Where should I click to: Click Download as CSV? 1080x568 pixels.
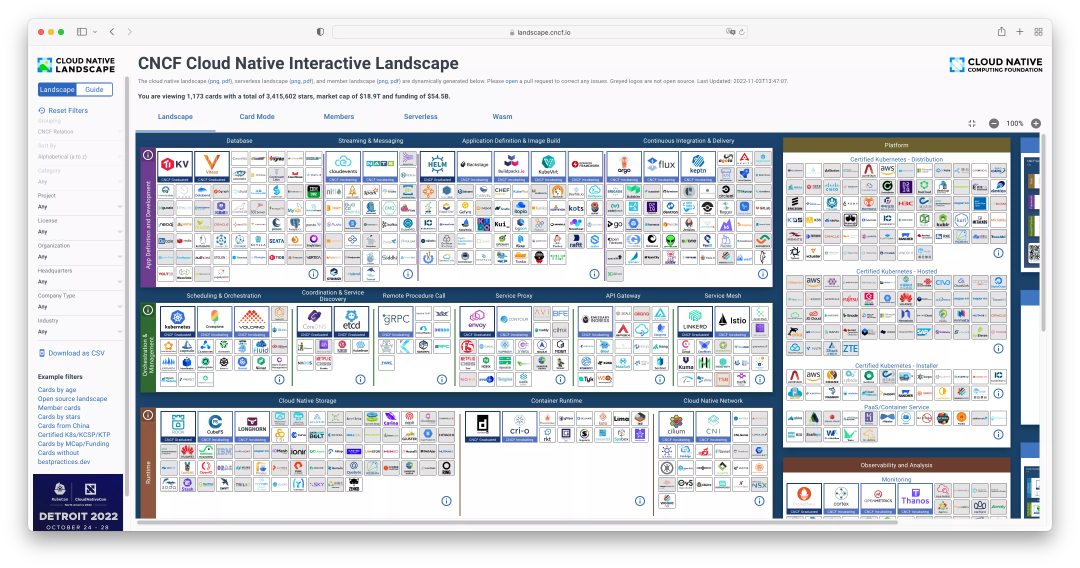[72, 353]
